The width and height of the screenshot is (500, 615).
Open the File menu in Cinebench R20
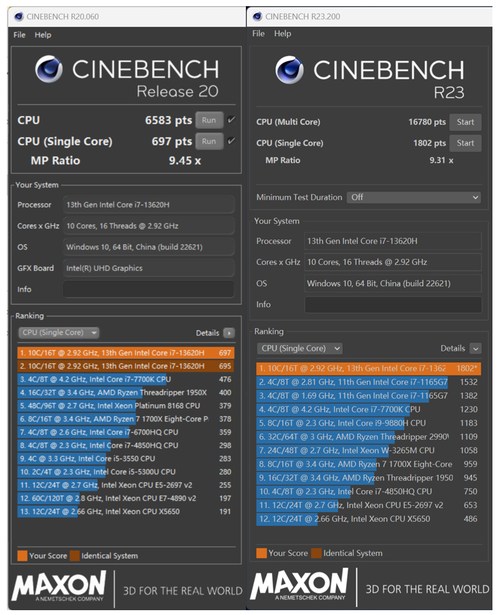click(19, 35)
